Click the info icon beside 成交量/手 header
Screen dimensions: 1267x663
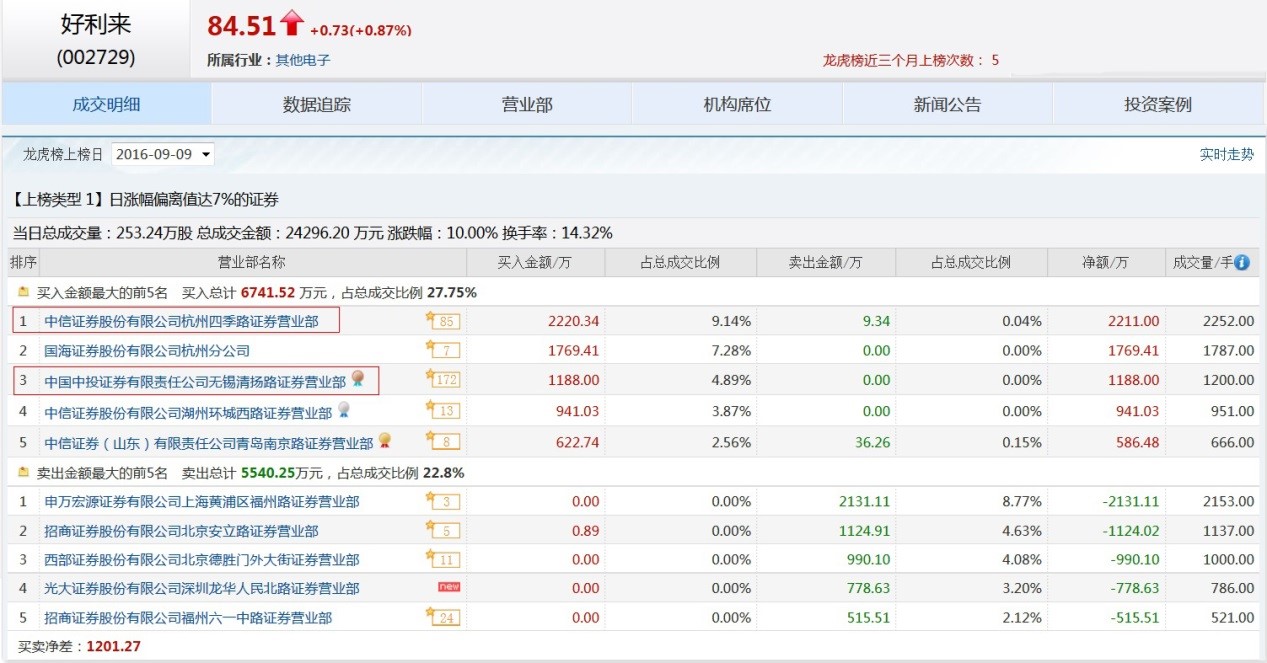coord(1241,263)
